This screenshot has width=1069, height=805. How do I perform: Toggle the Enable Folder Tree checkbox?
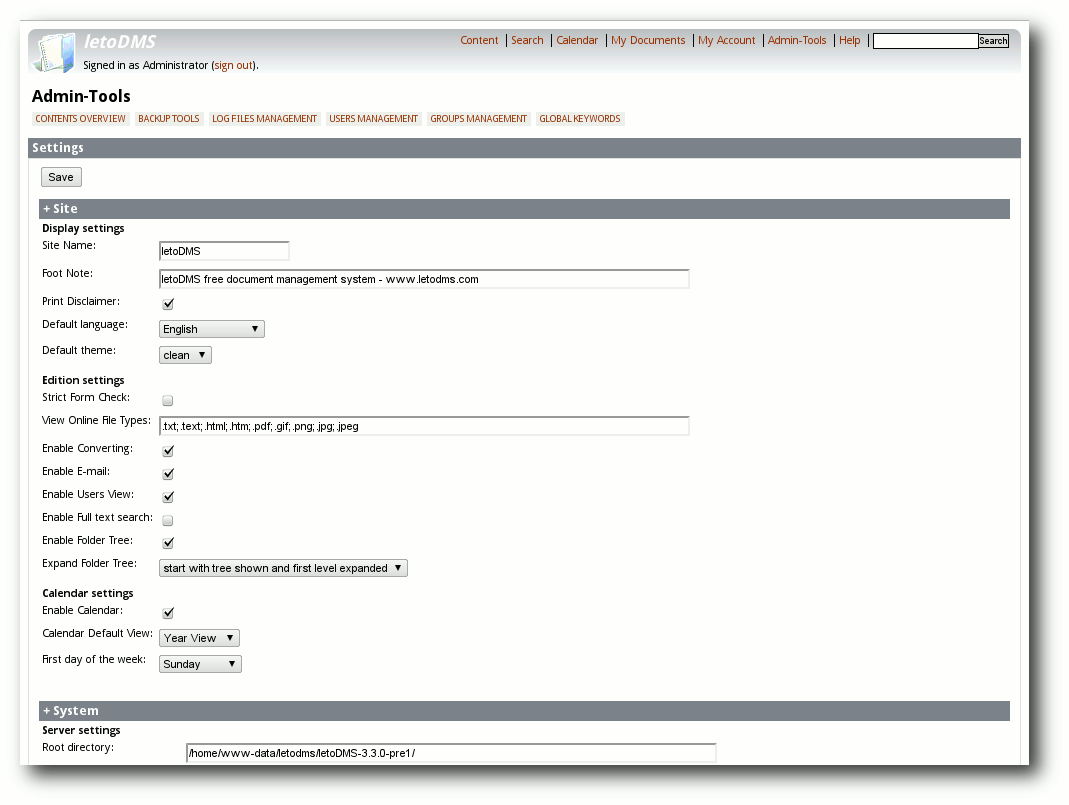click(x=168, y=543)
